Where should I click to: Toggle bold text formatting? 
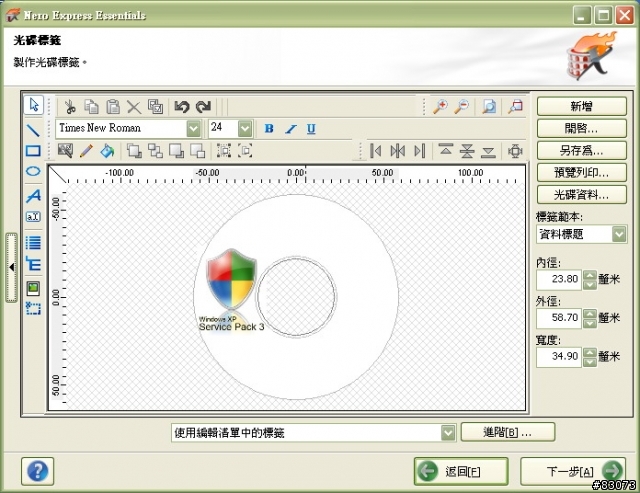[269, 129]
